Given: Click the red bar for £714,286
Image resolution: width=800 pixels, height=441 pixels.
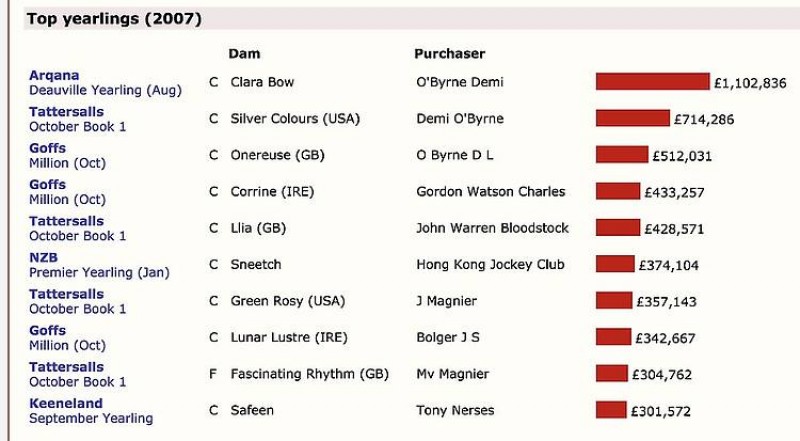Looking at the screenshot, I should (x=632, y=119).
